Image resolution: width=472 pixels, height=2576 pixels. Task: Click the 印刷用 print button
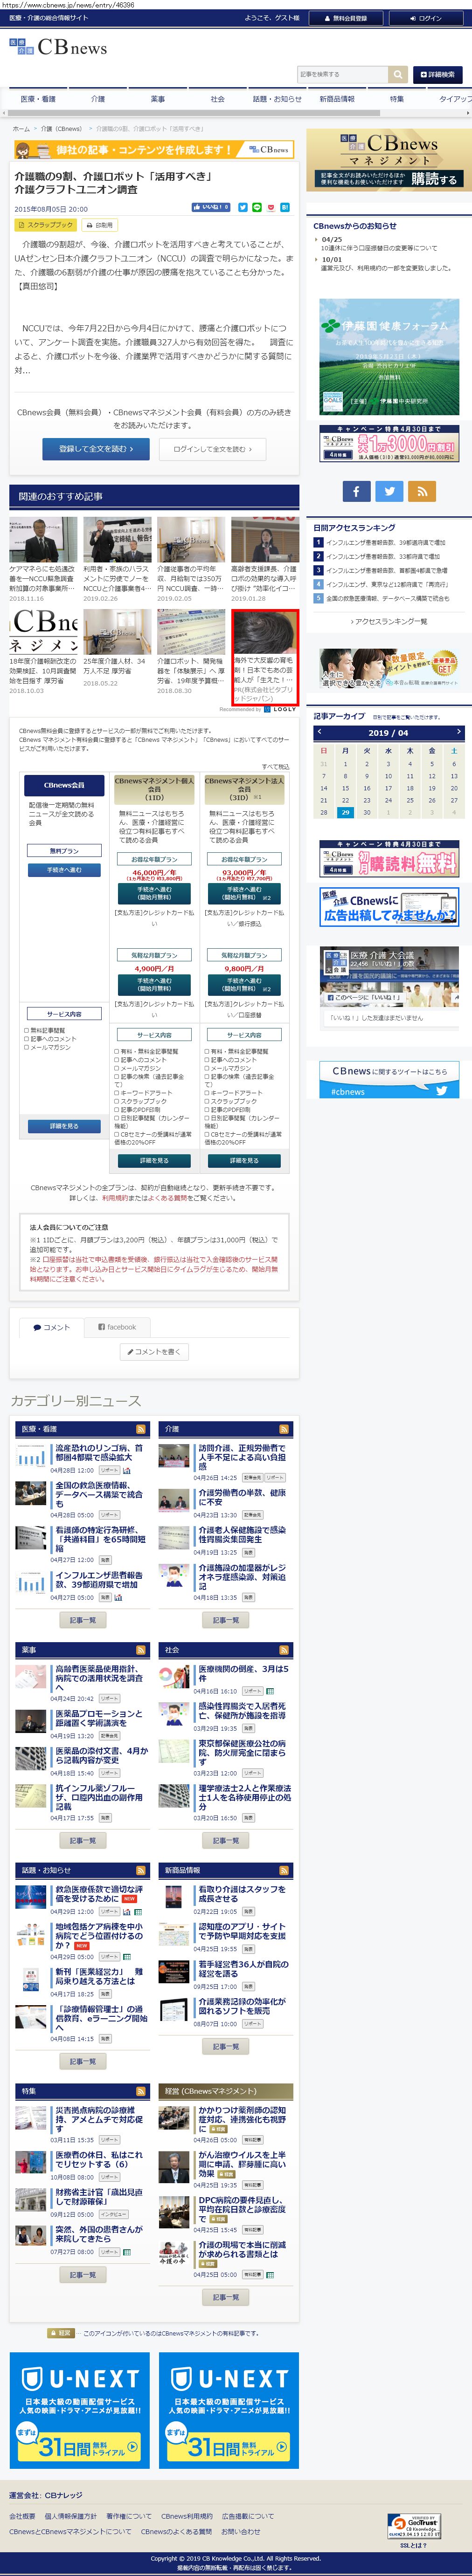(x=100, y=225)
